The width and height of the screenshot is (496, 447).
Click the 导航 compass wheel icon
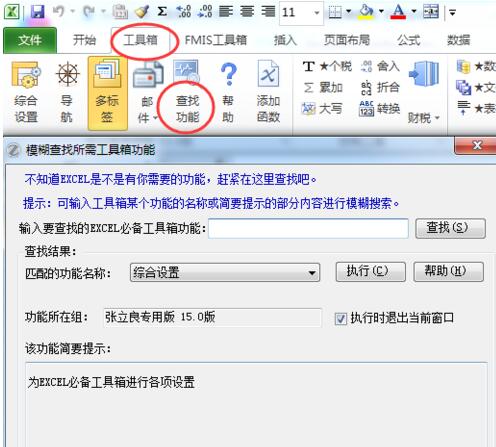click(67, 74)
